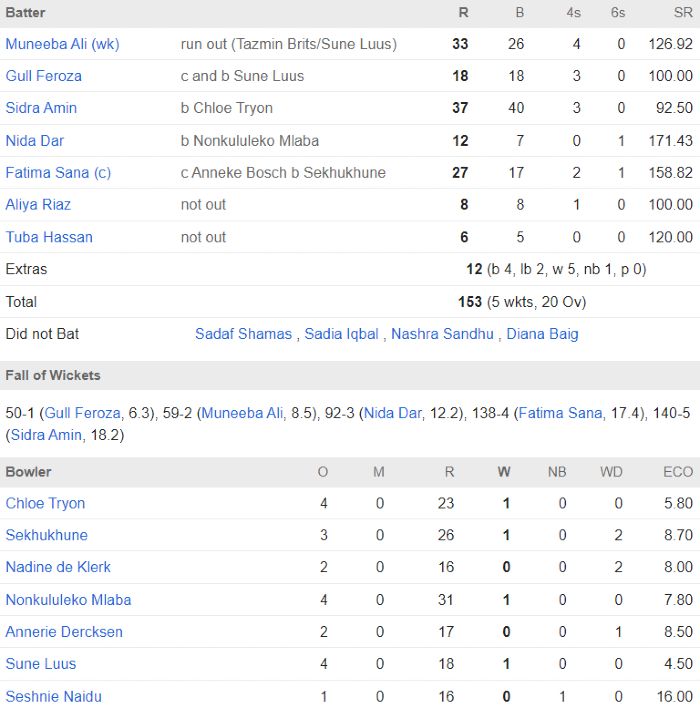
Task: Open Fatima Sana (c) batter profile
Action: click(58, 173)
